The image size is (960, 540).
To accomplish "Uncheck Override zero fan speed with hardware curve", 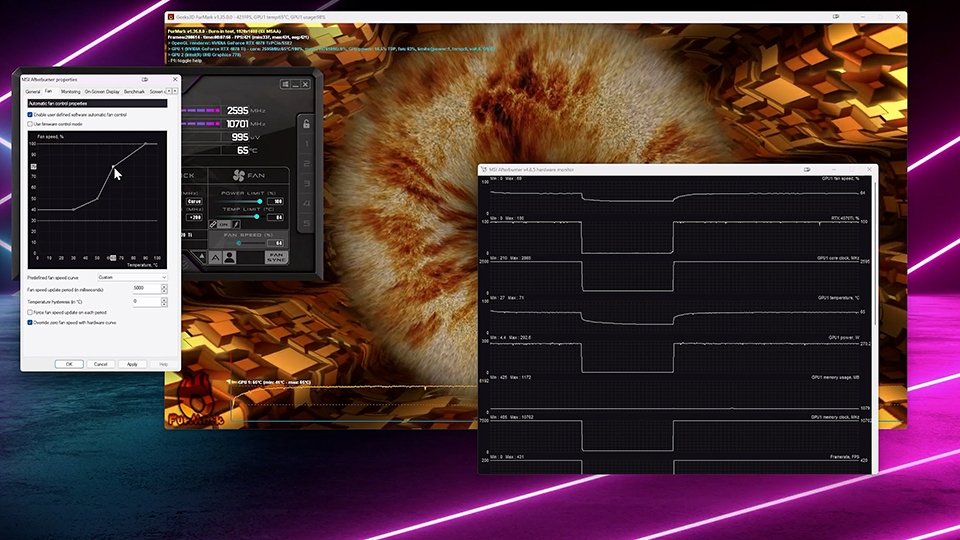I will (x=30, y=323).
